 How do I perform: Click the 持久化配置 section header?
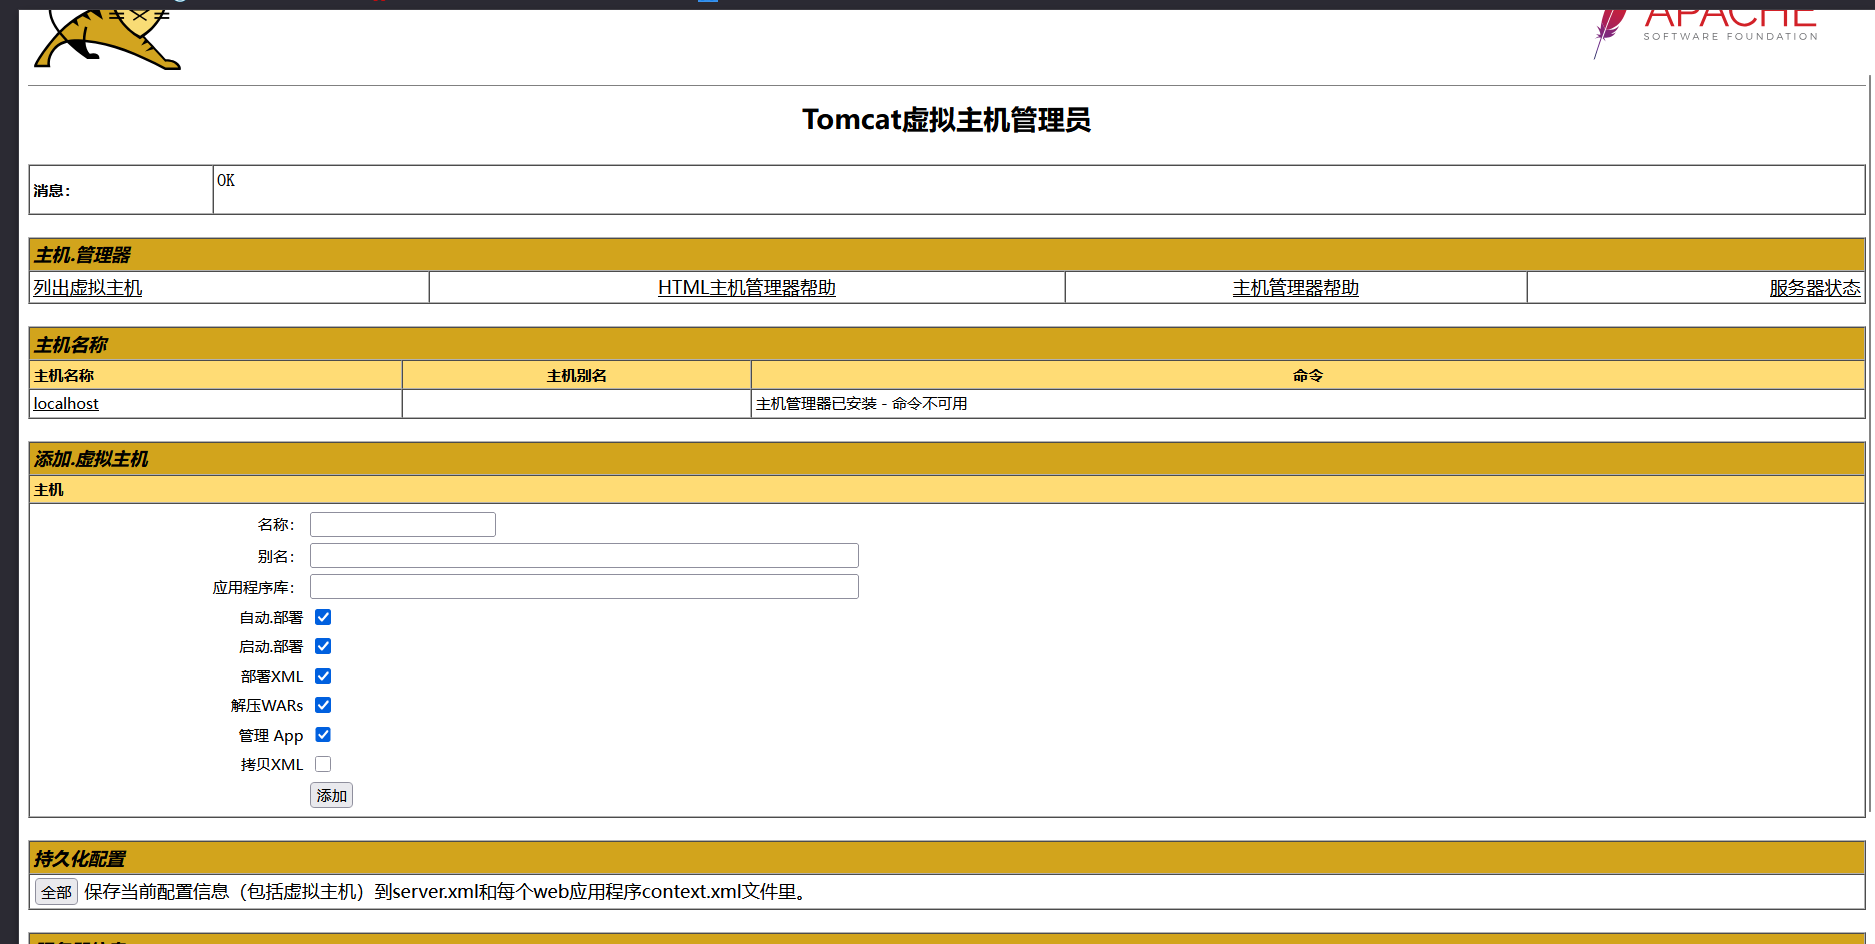947,859
